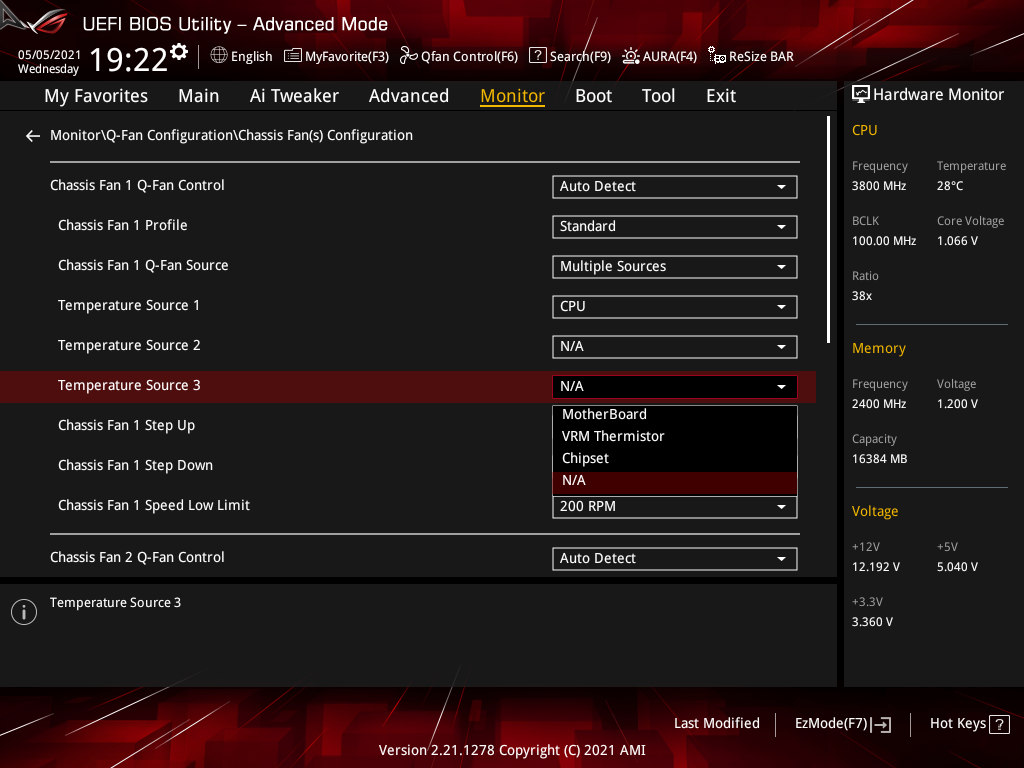Click the Search question-mark icon
Screen dimensions: 1024x768
pyautogui.click(x=537, y=56)
